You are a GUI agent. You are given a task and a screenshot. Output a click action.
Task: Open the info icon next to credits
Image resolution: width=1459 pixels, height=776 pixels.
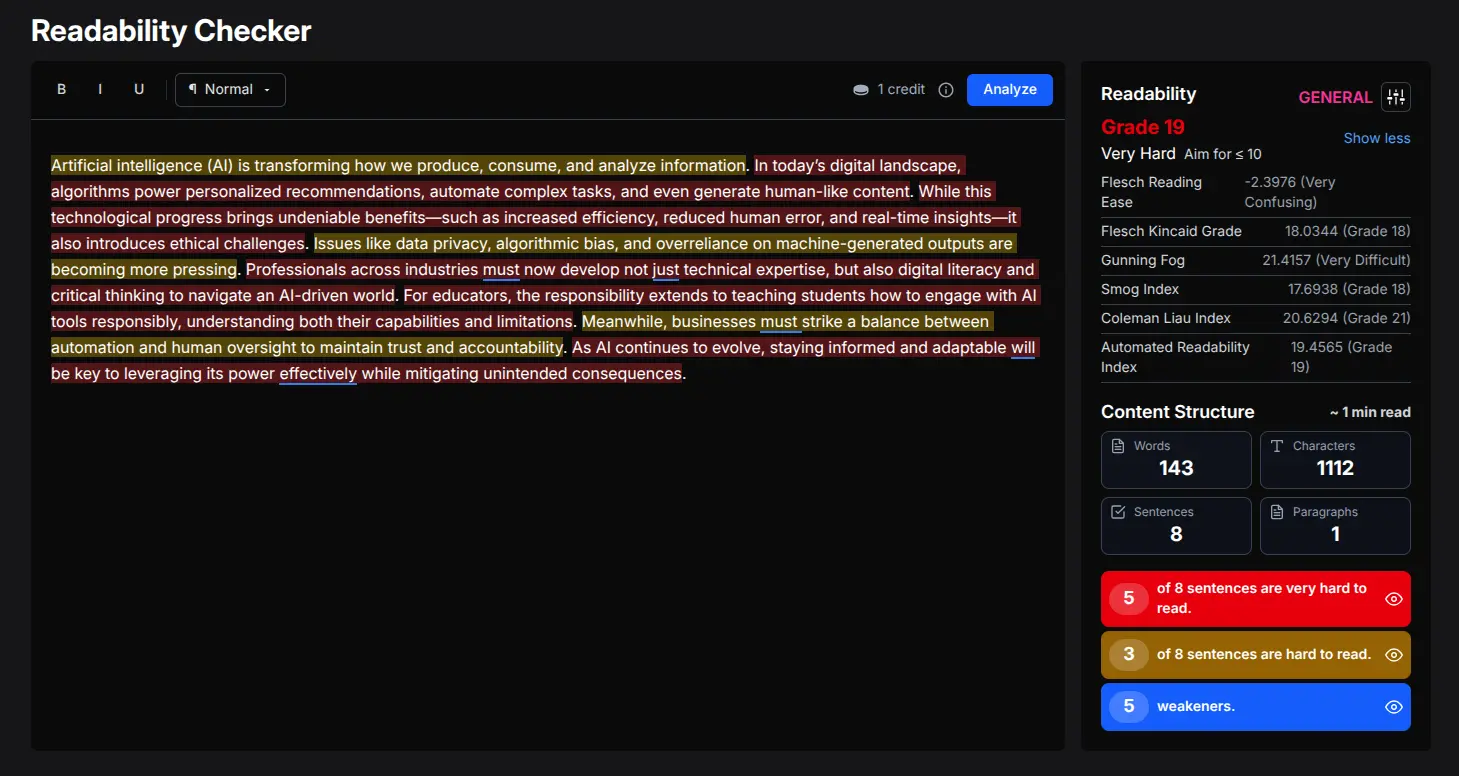pyautogui.click(x=946, y=89)
